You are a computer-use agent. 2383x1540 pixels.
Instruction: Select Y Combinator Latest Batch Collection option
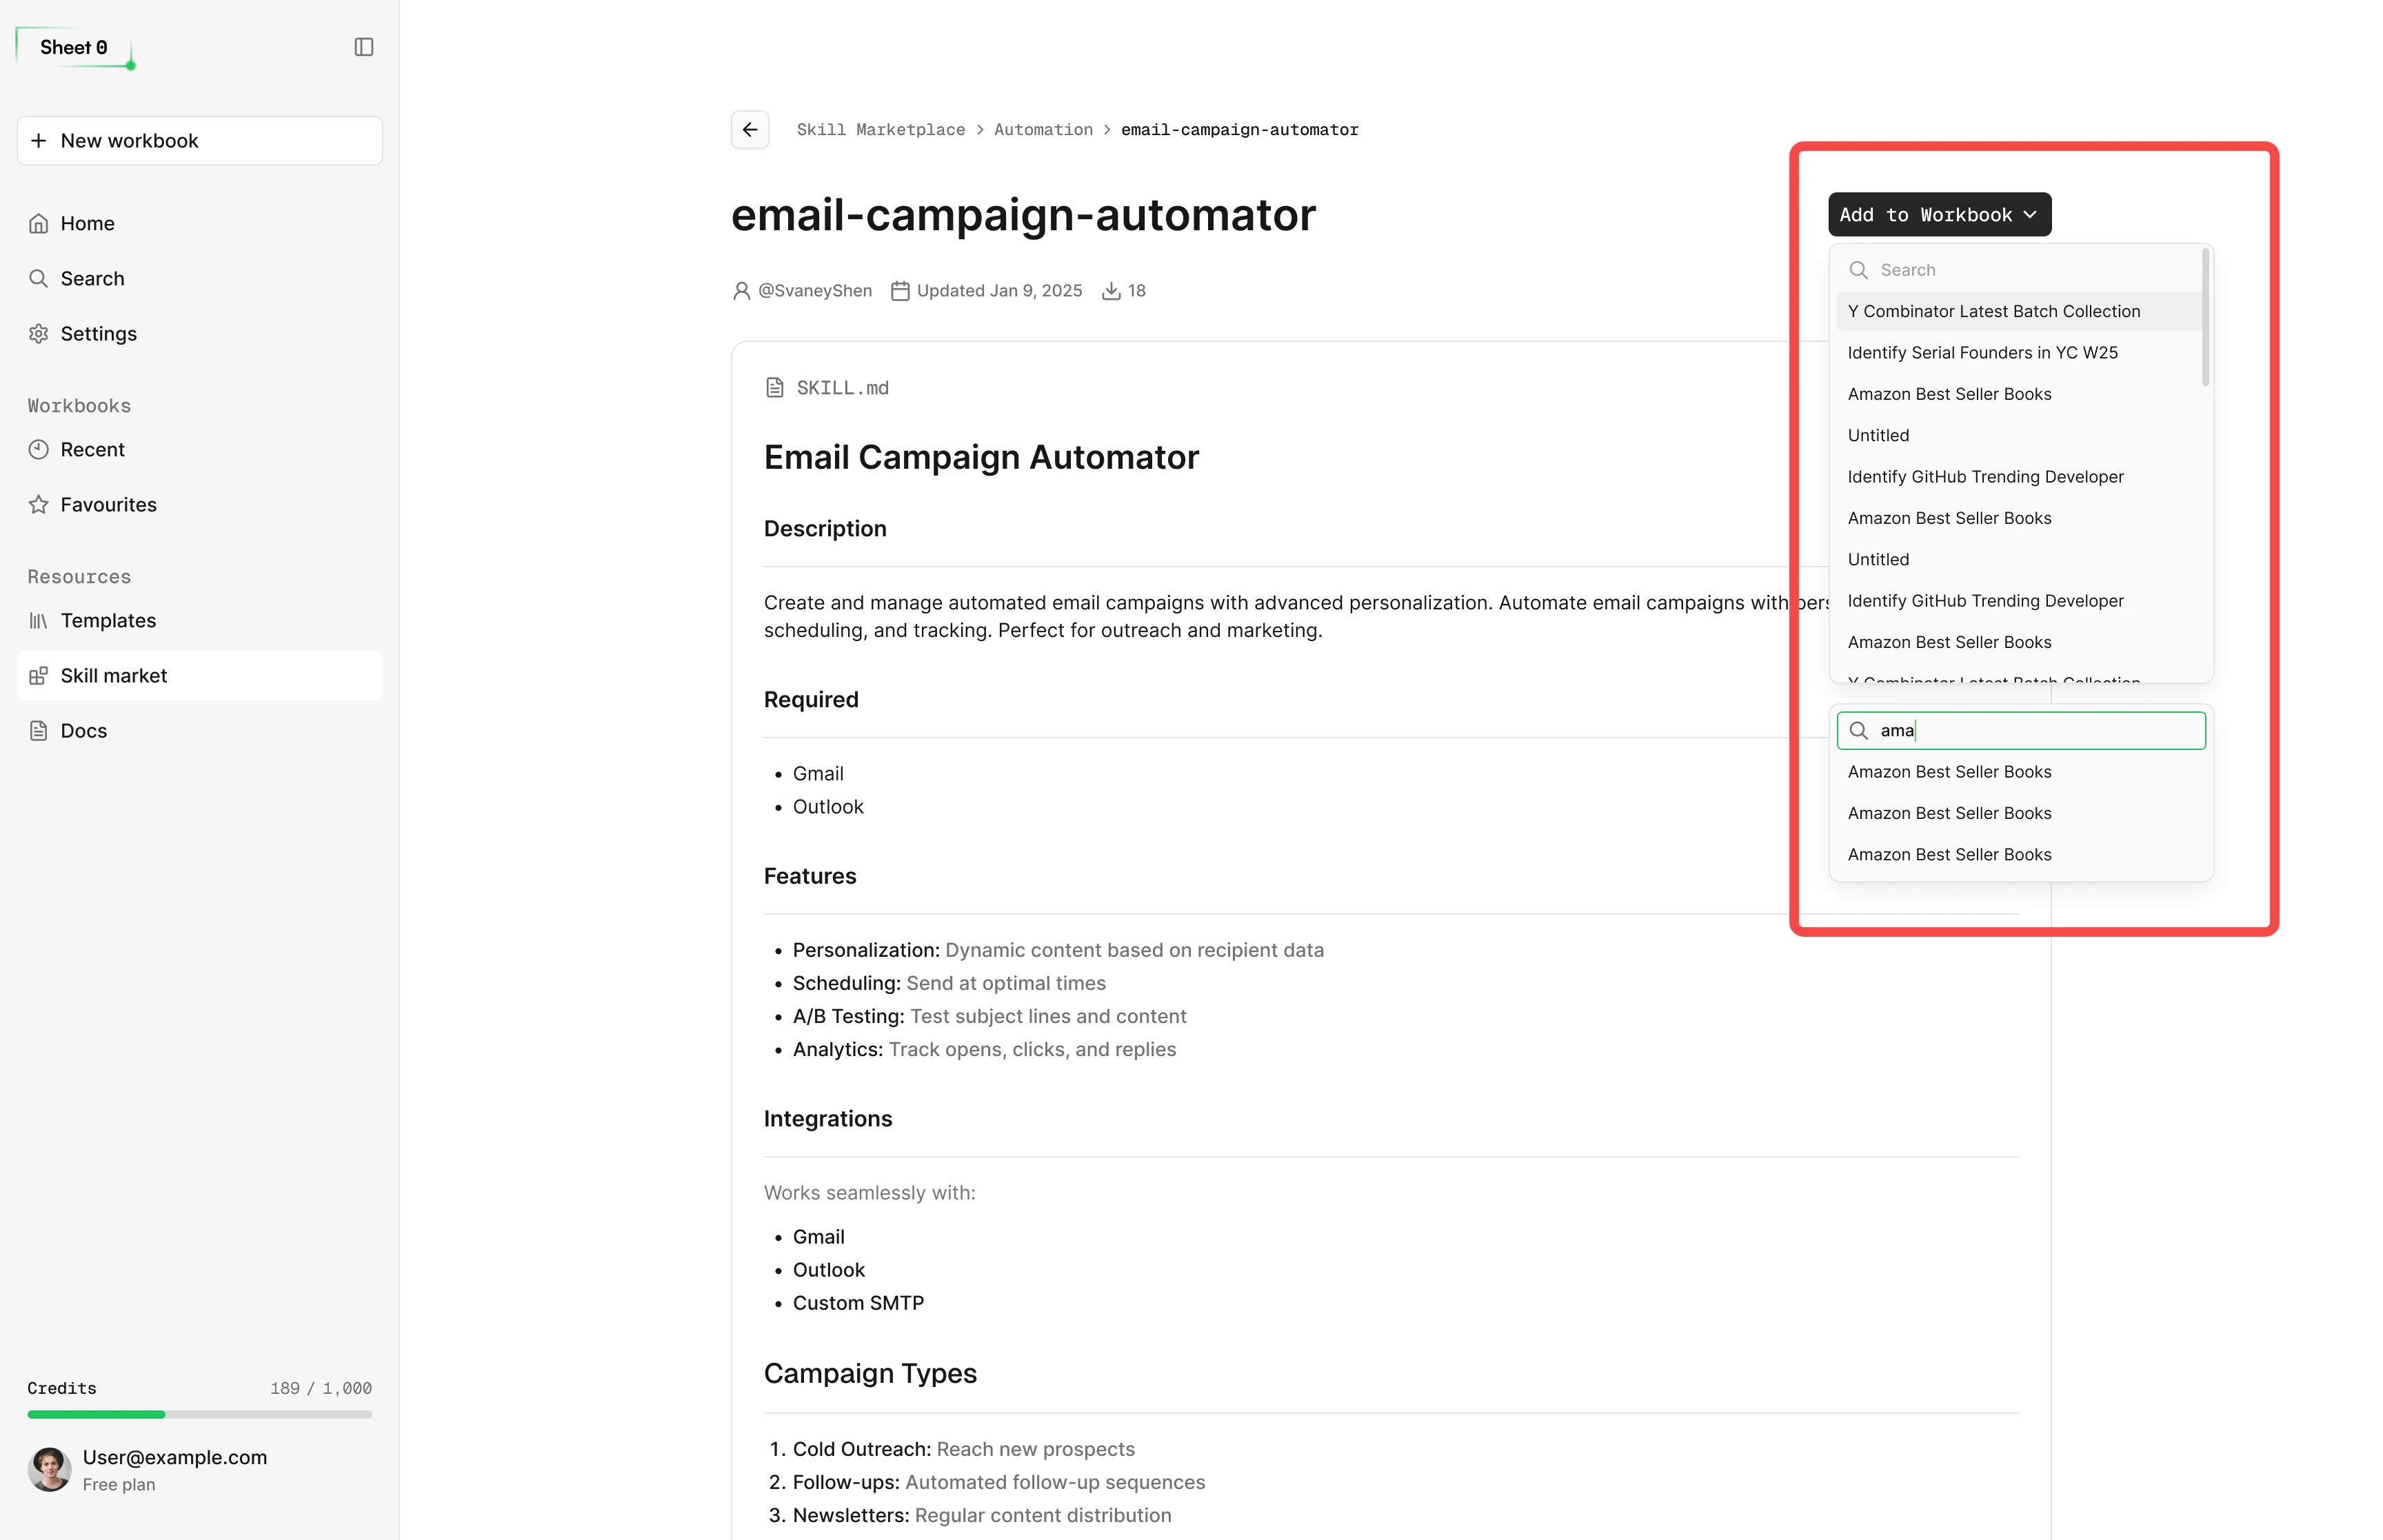click(x=1993, y=311)
